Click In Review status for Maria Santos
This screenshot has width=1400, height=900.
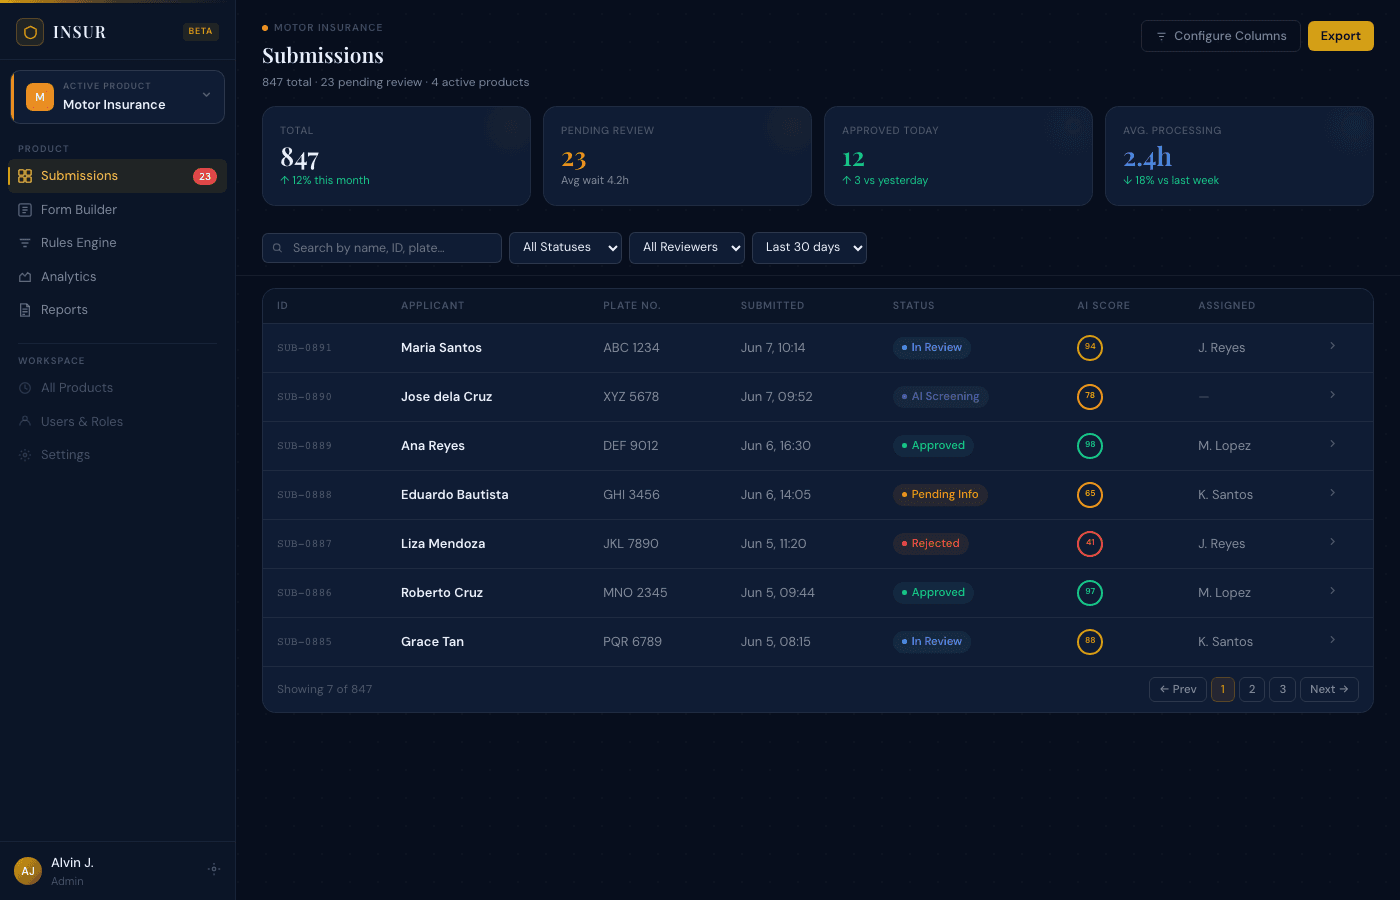tap(931, 348)
